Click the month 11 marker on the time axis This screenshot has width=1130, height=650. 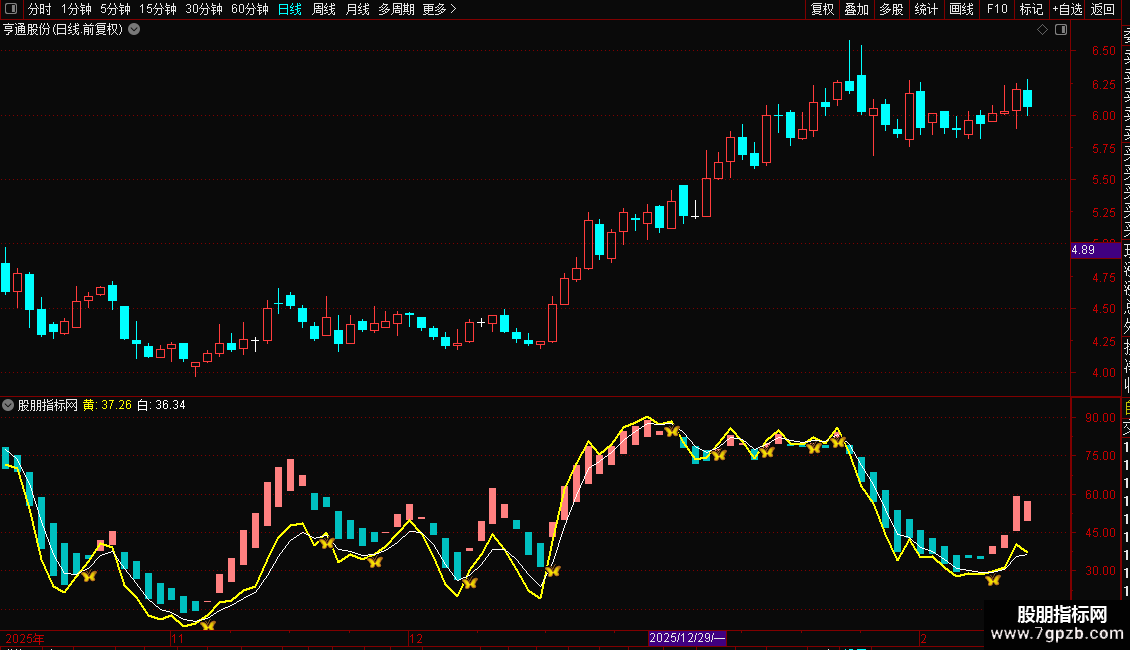[x=177, y=638]
